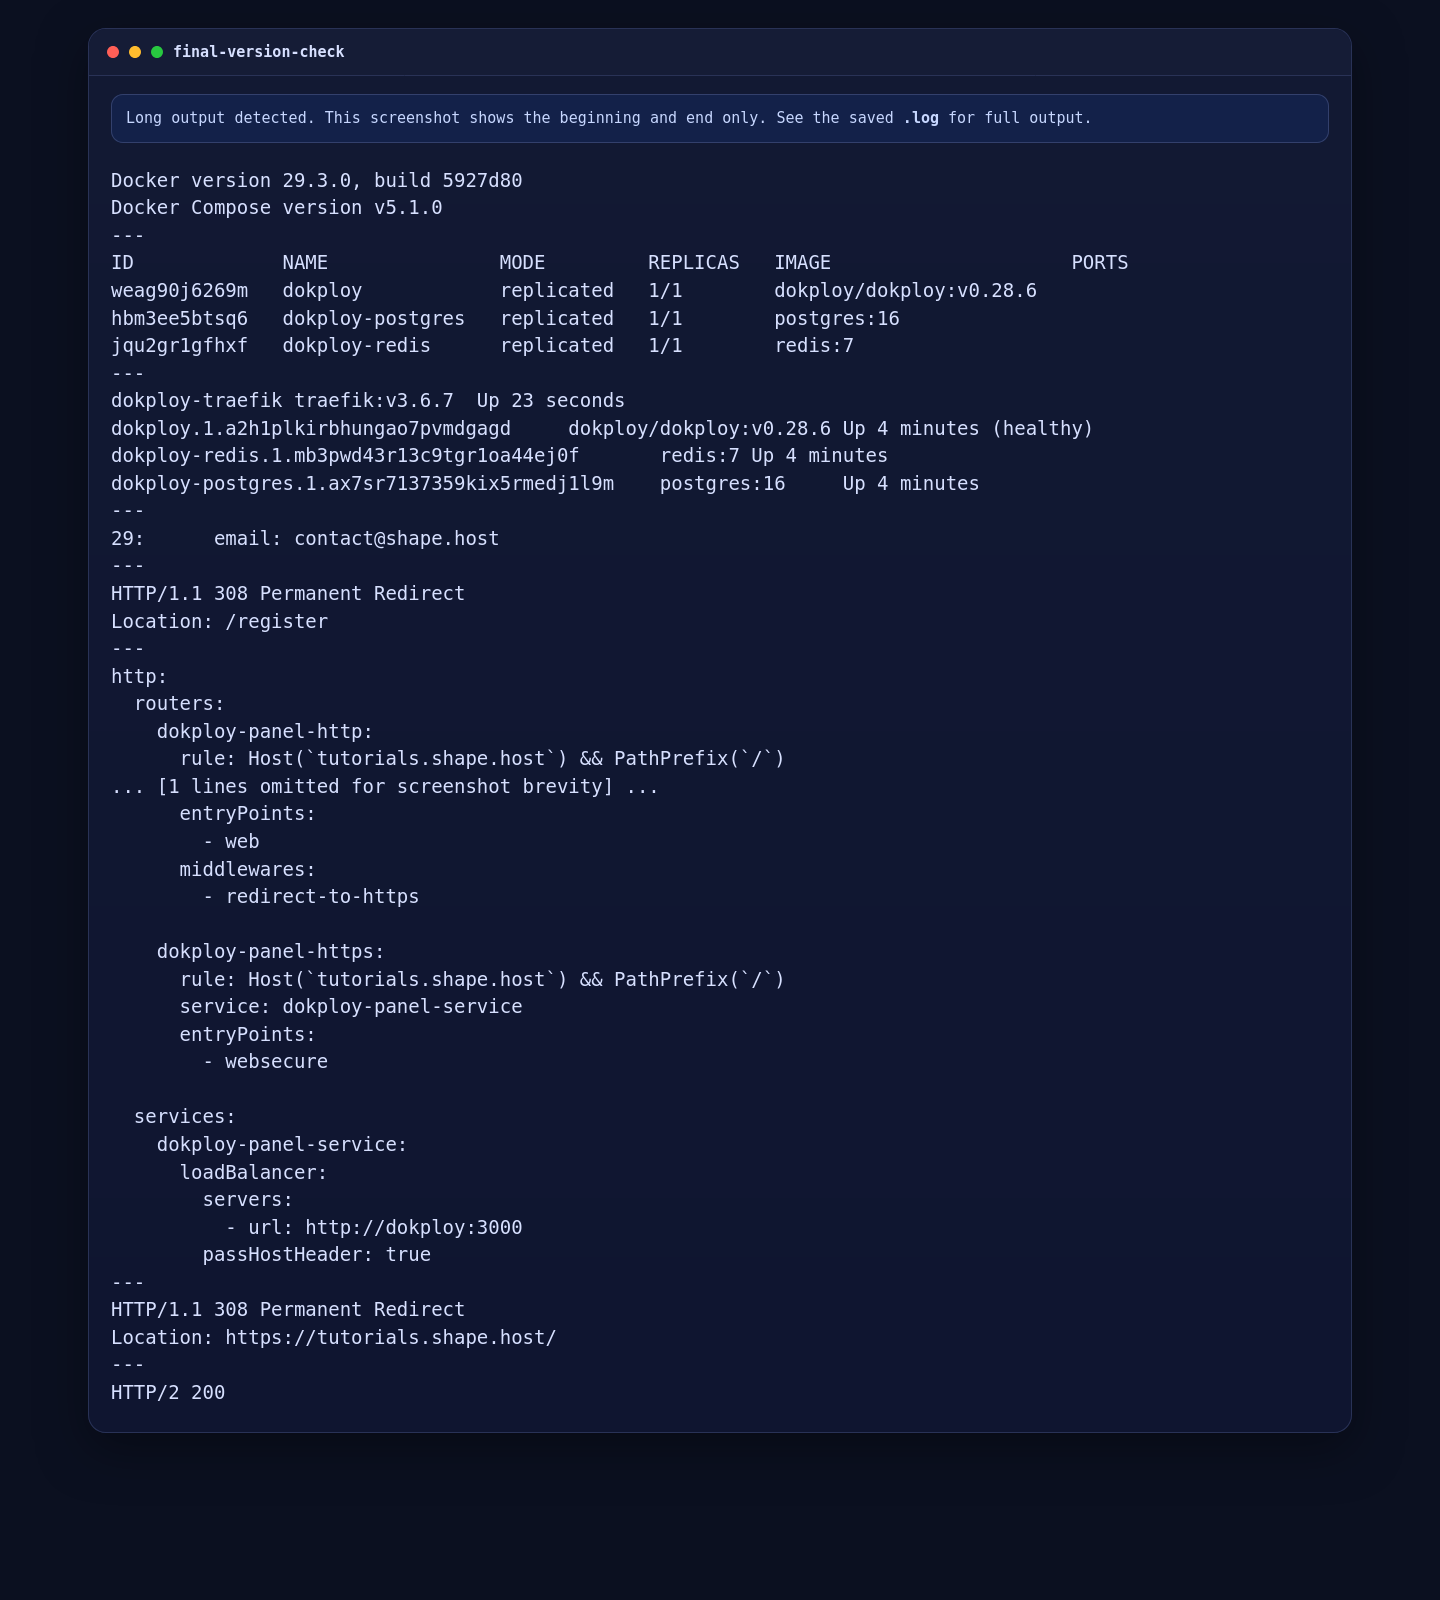This screenshot has height=1600, width=1440.
Task: Click the '(healthy)' status text
Action: [x=1043, y=429]
